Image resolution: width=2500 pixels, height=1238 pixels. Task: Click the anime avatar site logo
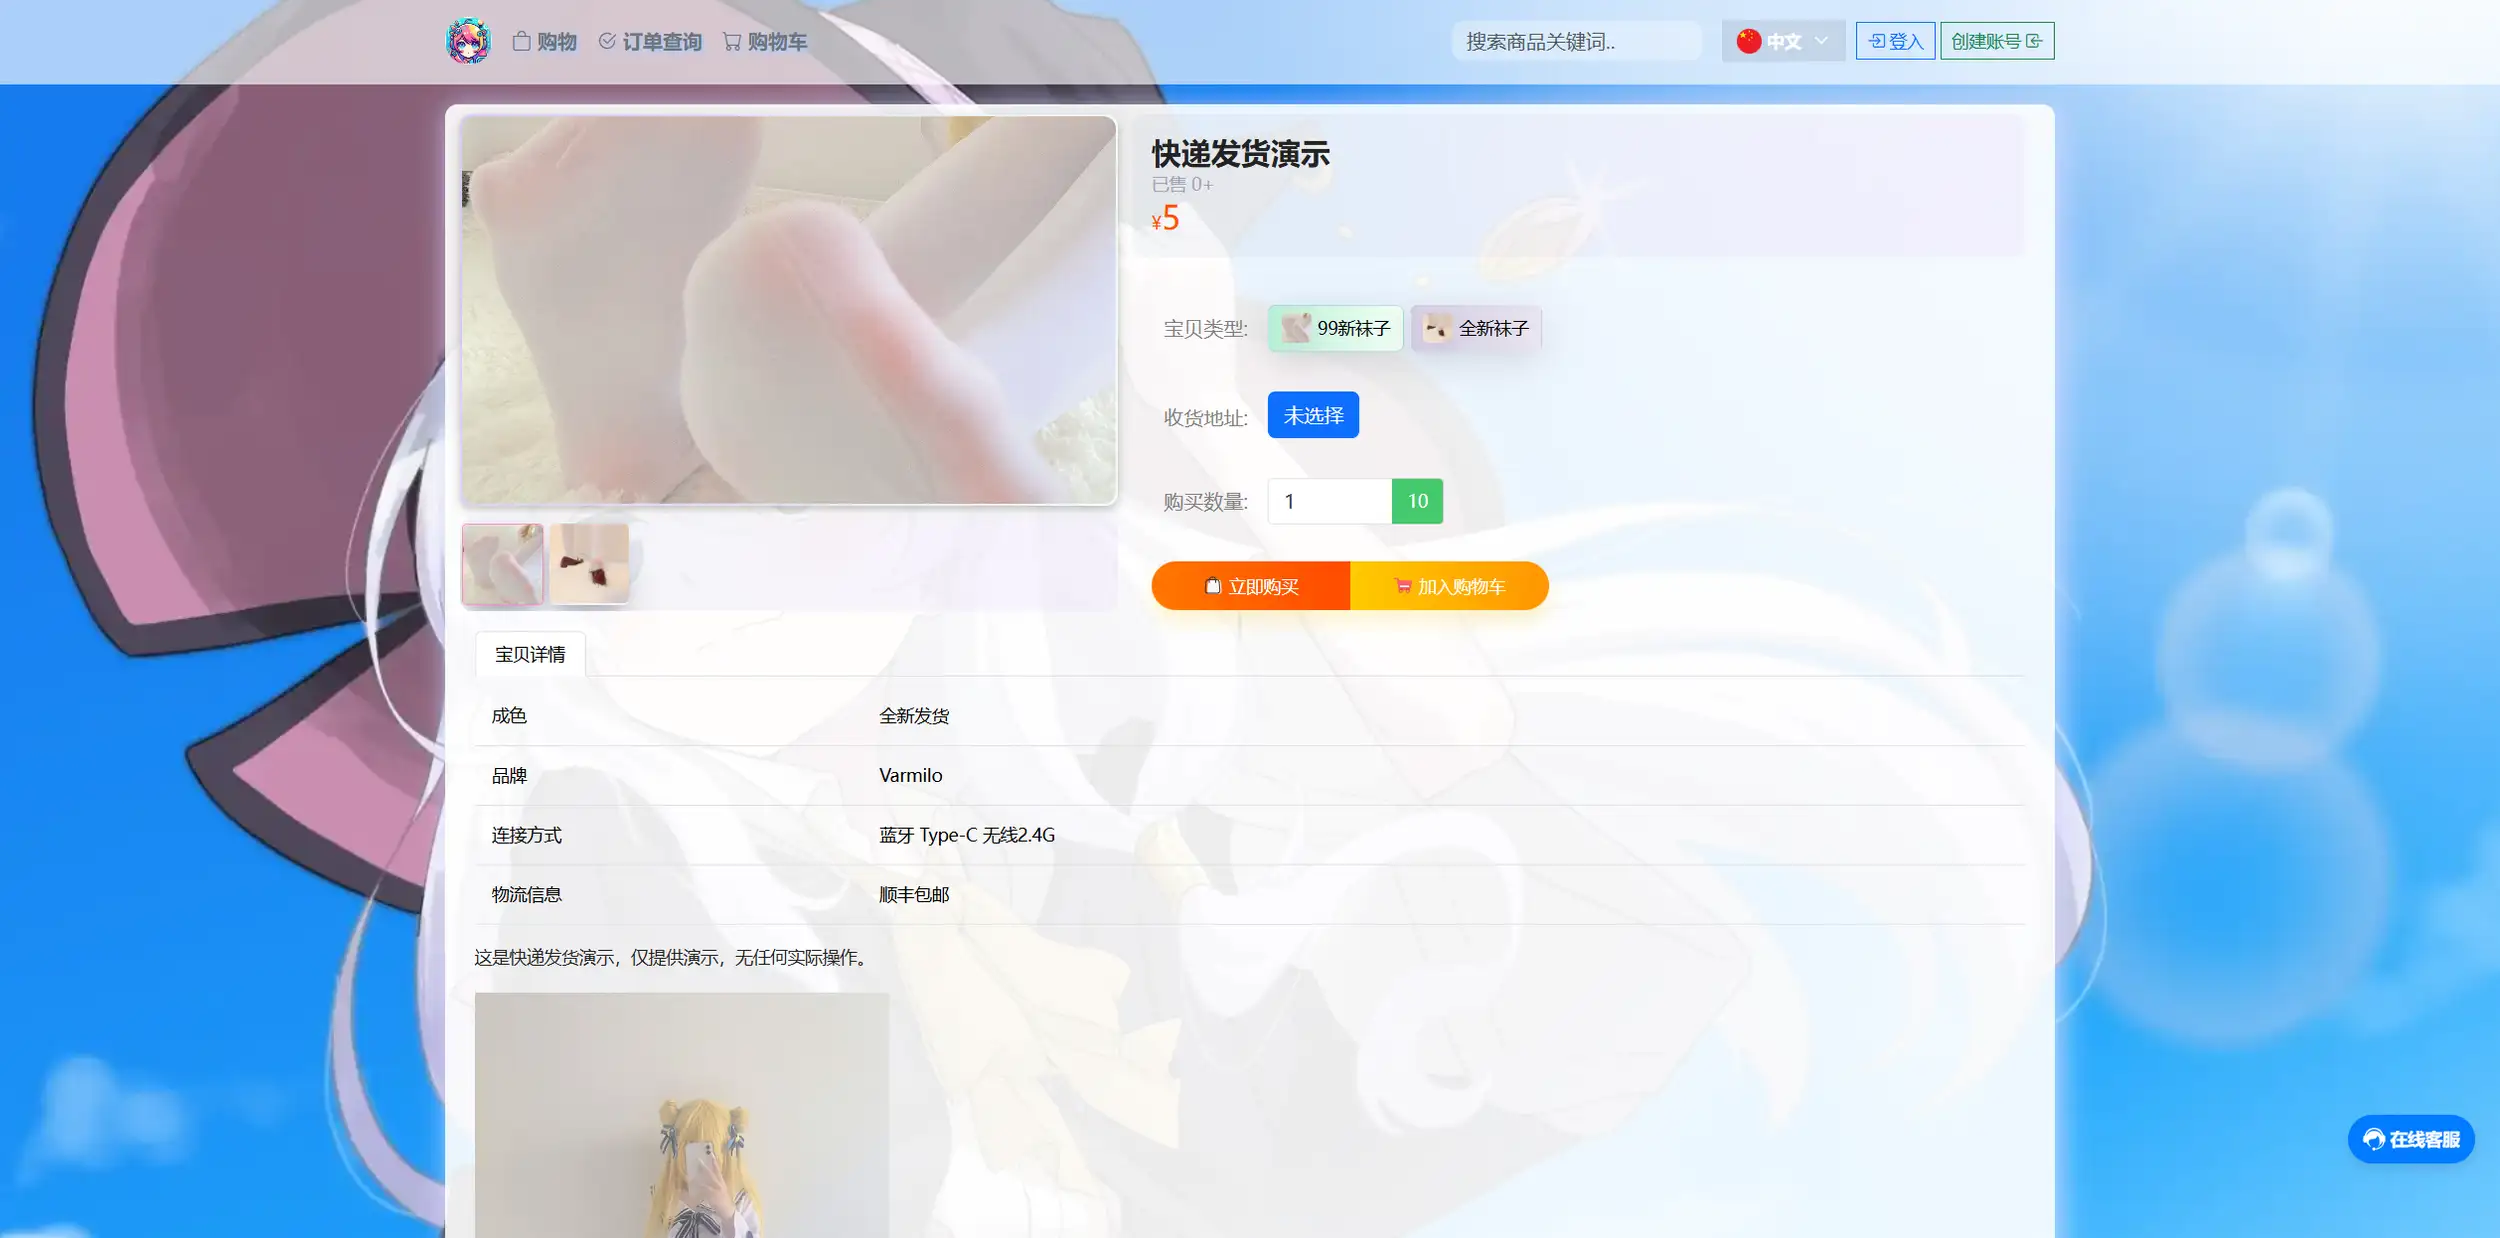tap(470, 41)
